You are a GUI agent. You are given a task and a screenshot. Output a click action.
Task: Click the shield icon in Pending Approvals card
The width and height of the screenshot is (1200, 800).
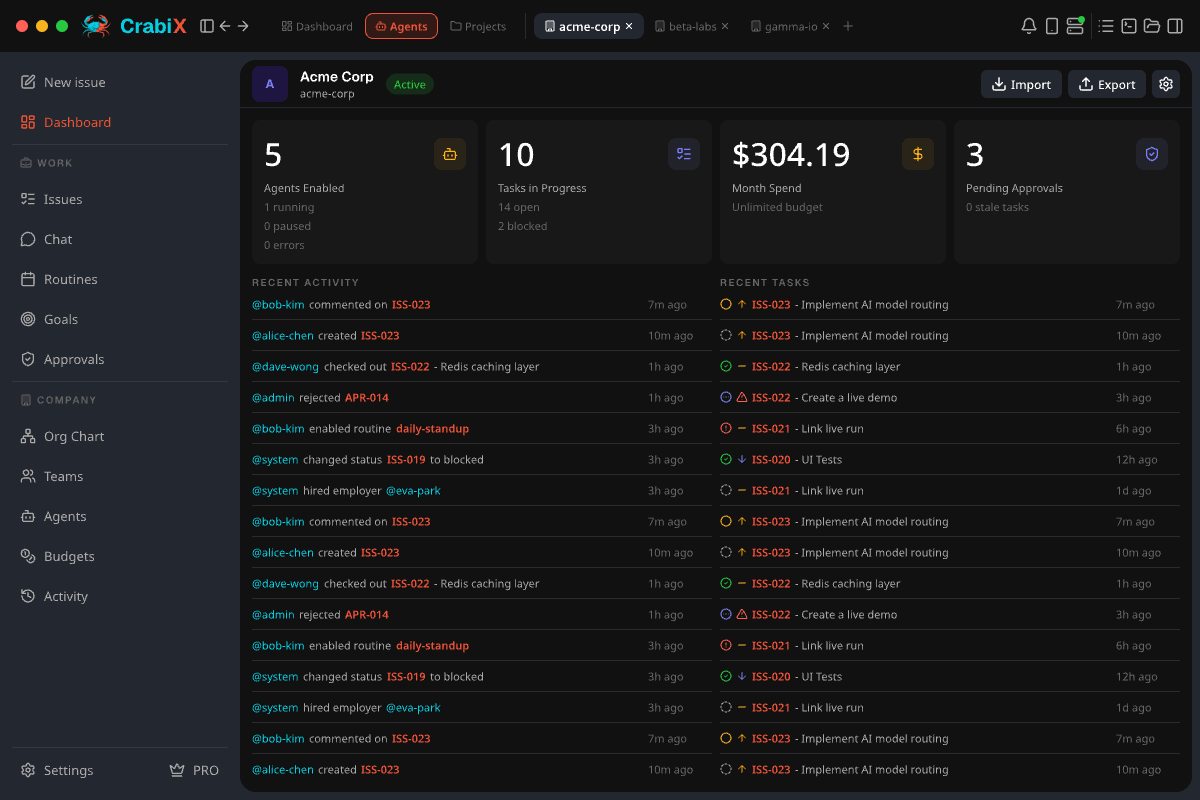click(1152, 154)
